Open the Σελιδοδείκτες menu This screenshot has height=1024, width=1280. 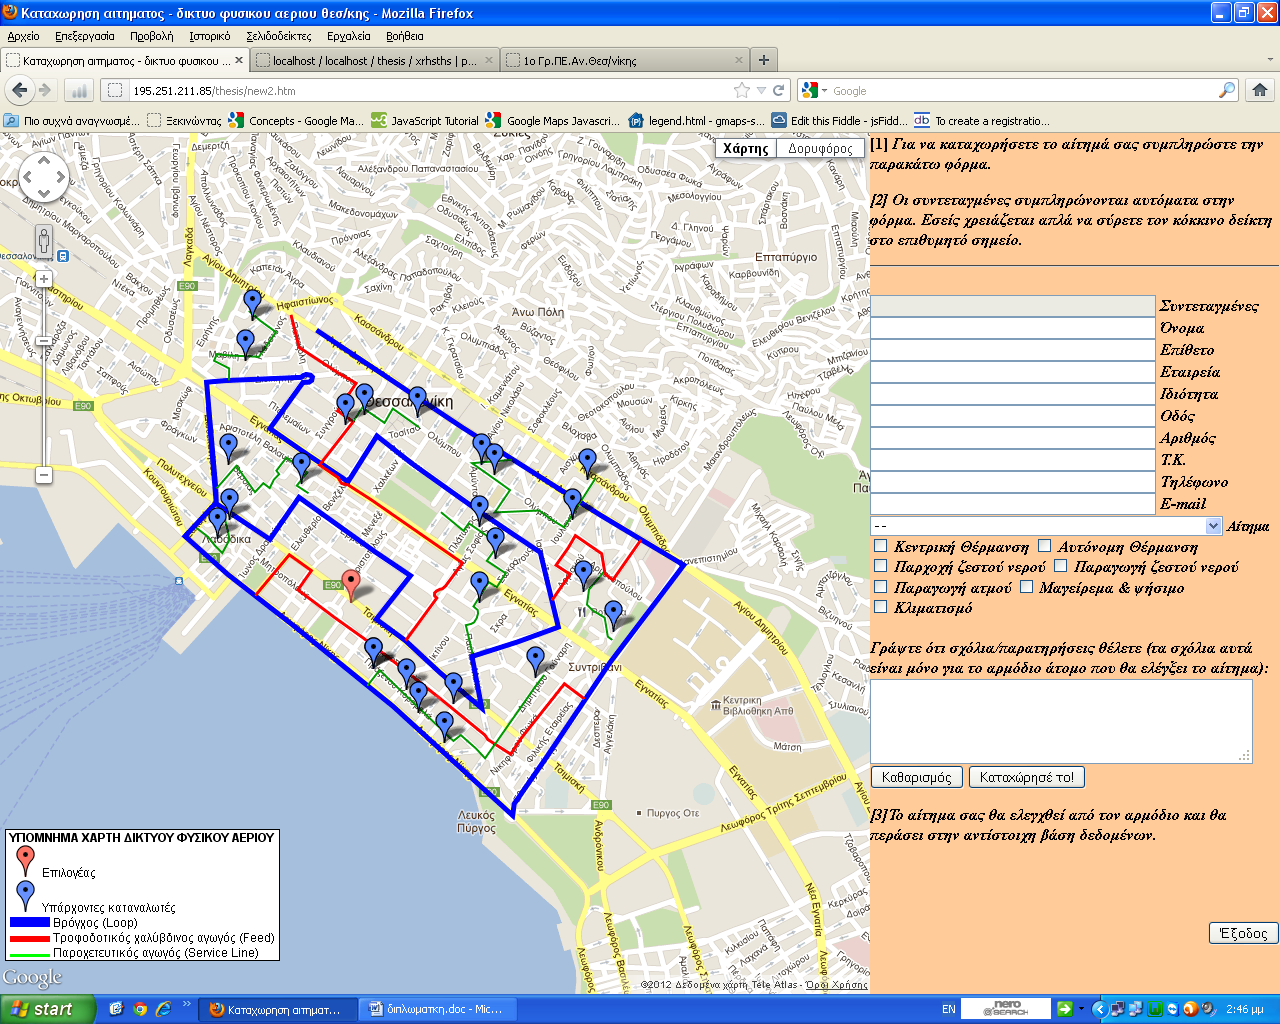[279, 36]
